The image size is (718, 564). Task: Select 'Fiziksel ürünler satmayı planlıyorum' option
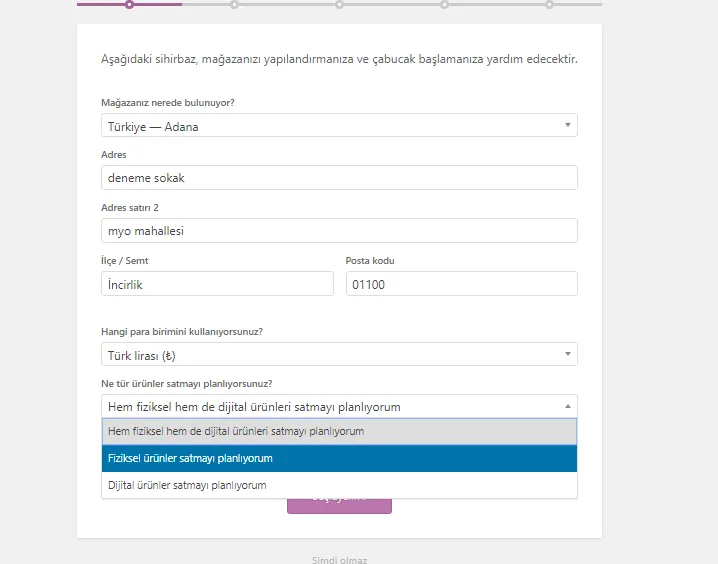[x=339, y=458]
